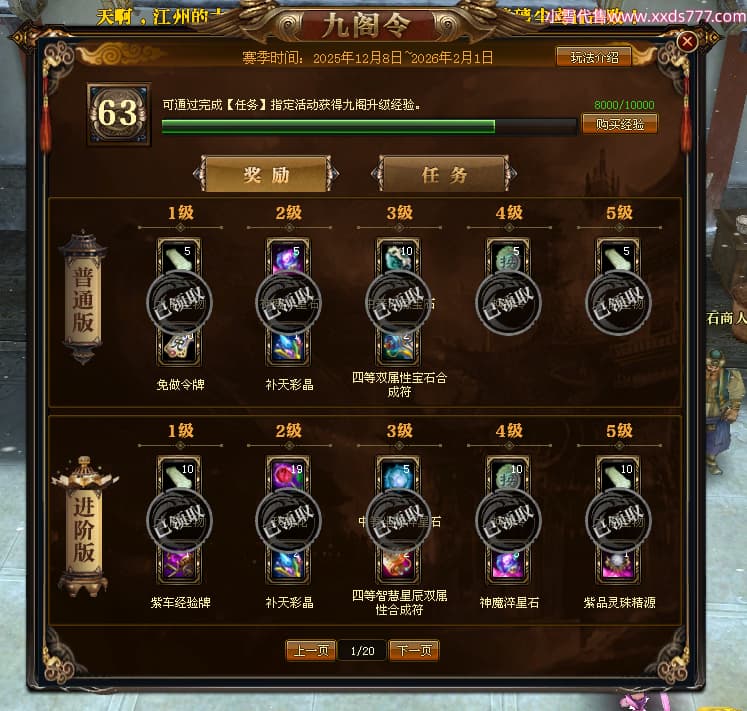The width and height of the screenshot is (747, 711).
Task: Click the 购买经验 button
Action: 620,124
